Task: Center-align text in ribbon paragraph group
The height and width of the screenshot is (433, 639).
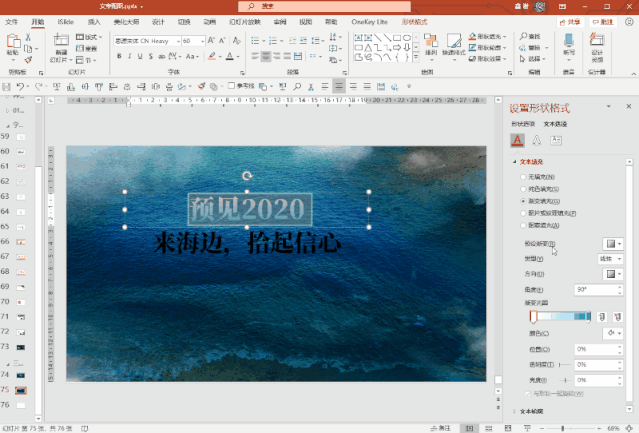Action: click(x=266, y=56)
